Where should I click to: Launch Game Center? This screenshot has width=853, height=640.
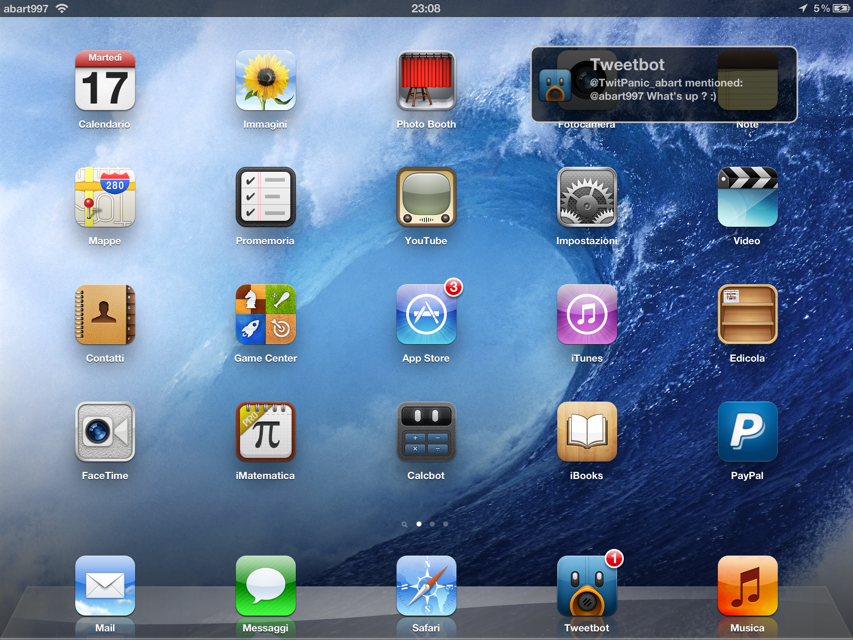pyautogui.click(x=265, y=315)
